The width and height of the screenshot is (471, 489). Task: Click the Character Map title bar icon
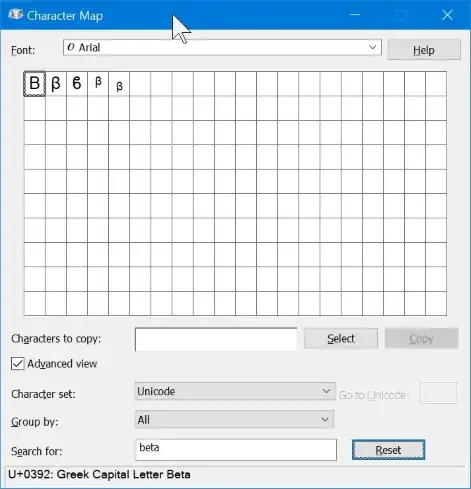tap(15, 15)
